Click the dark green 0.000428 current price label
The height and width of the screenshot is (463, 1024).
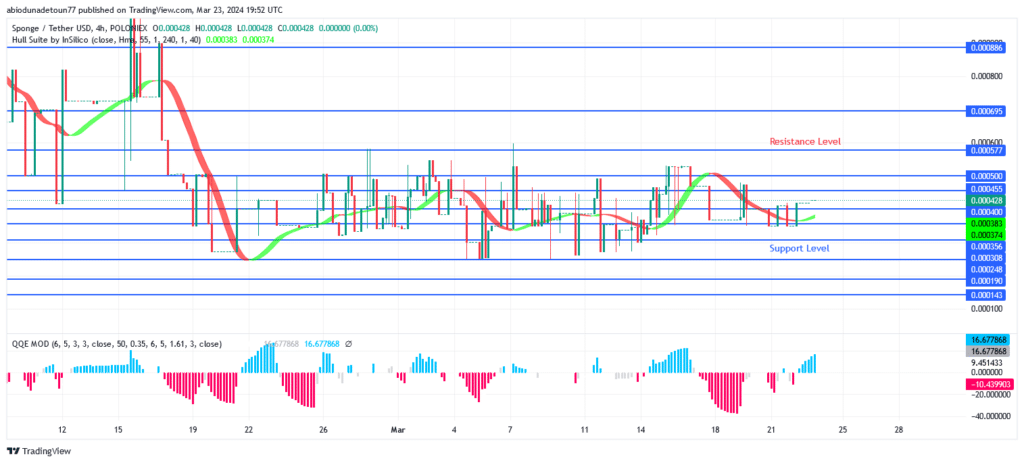coord(987,200)
